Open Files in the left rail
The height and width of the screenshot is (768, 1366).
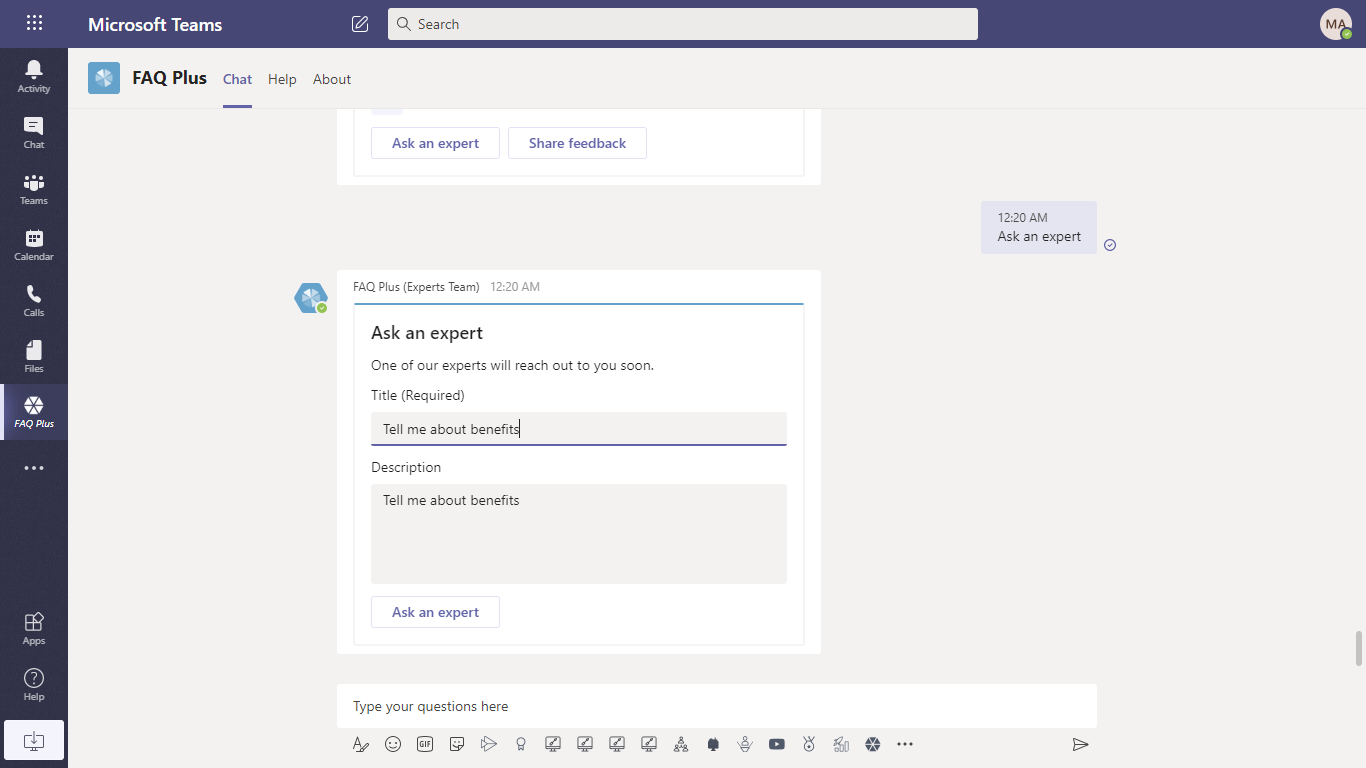pos(34,356)
